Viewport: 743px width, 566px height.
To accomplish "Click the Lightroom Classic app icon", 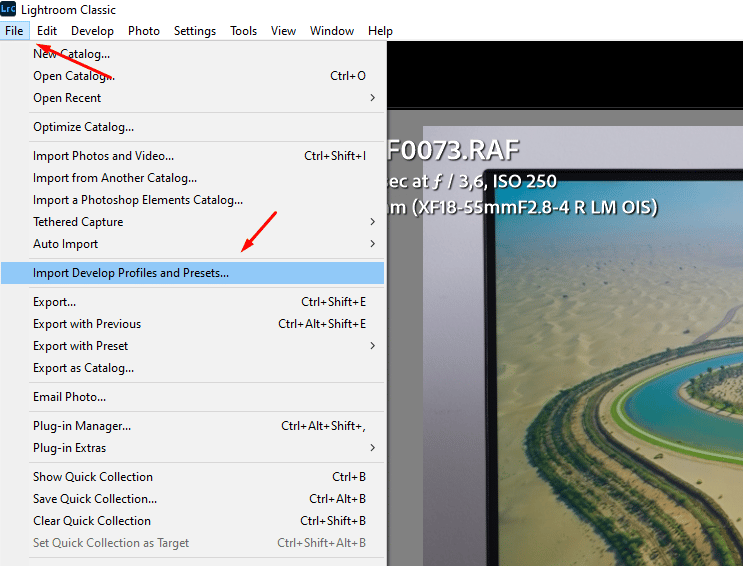I will (x=8, y=9).
